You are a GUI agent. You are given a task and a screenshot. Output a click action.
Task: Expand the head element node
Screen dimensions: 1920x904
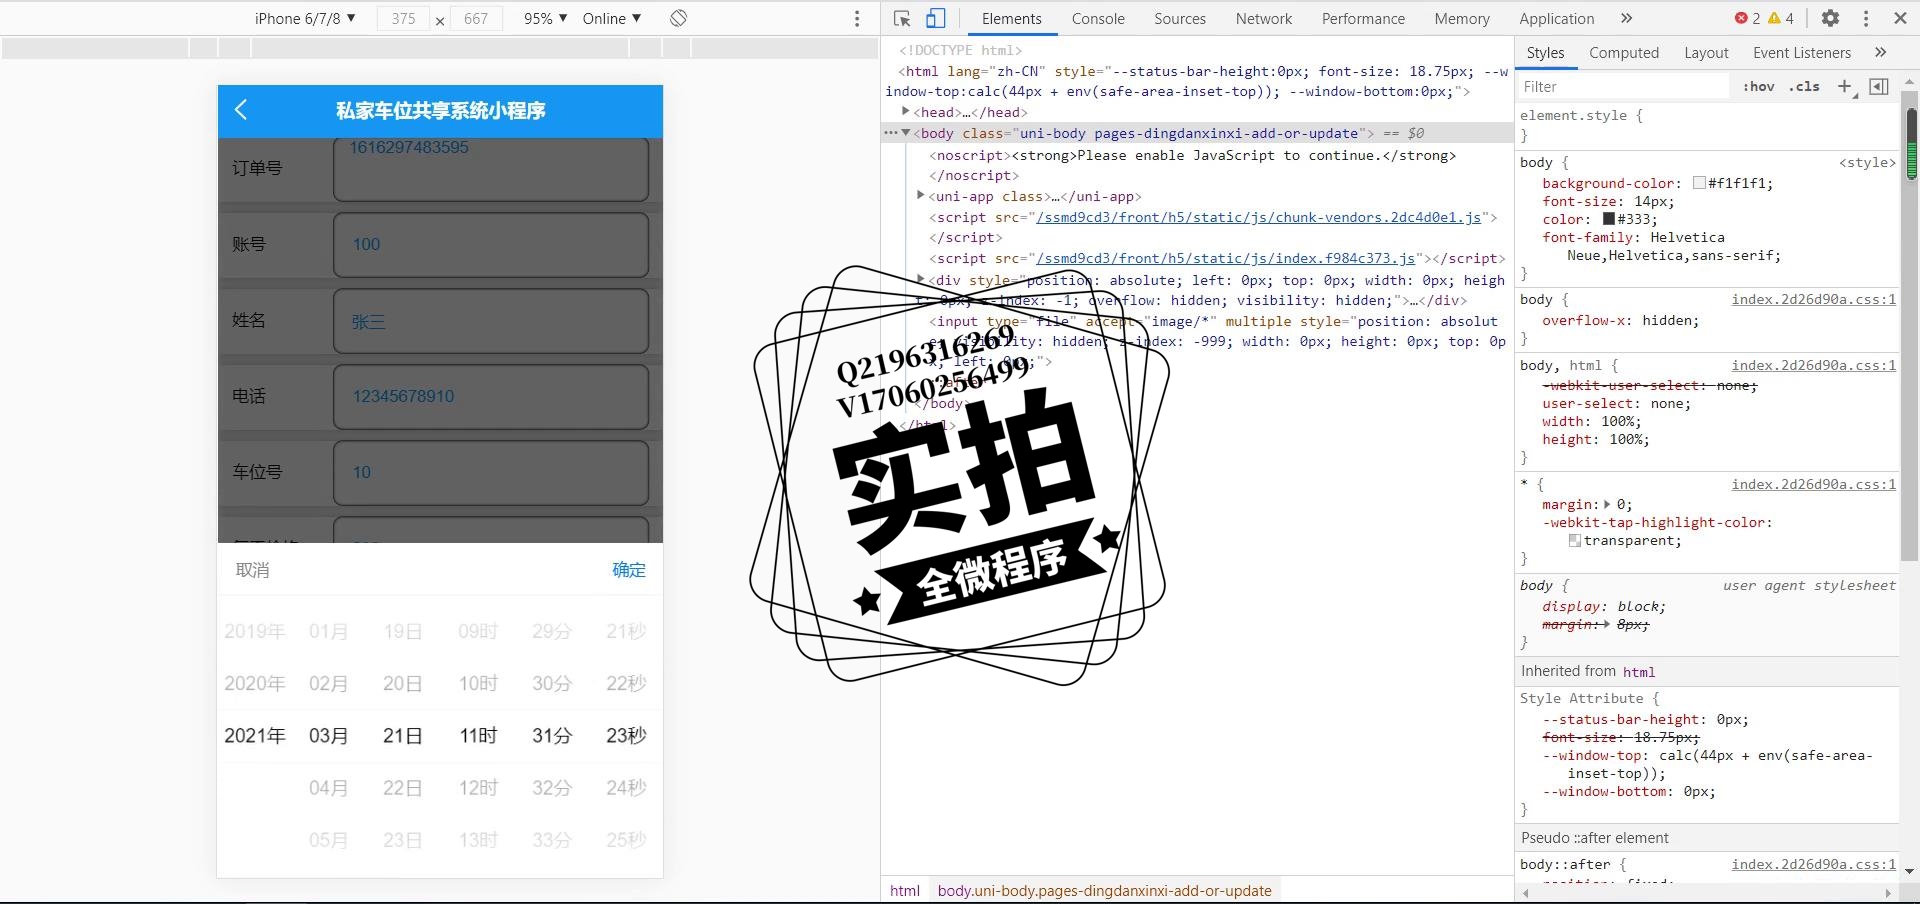click(906, 112)
